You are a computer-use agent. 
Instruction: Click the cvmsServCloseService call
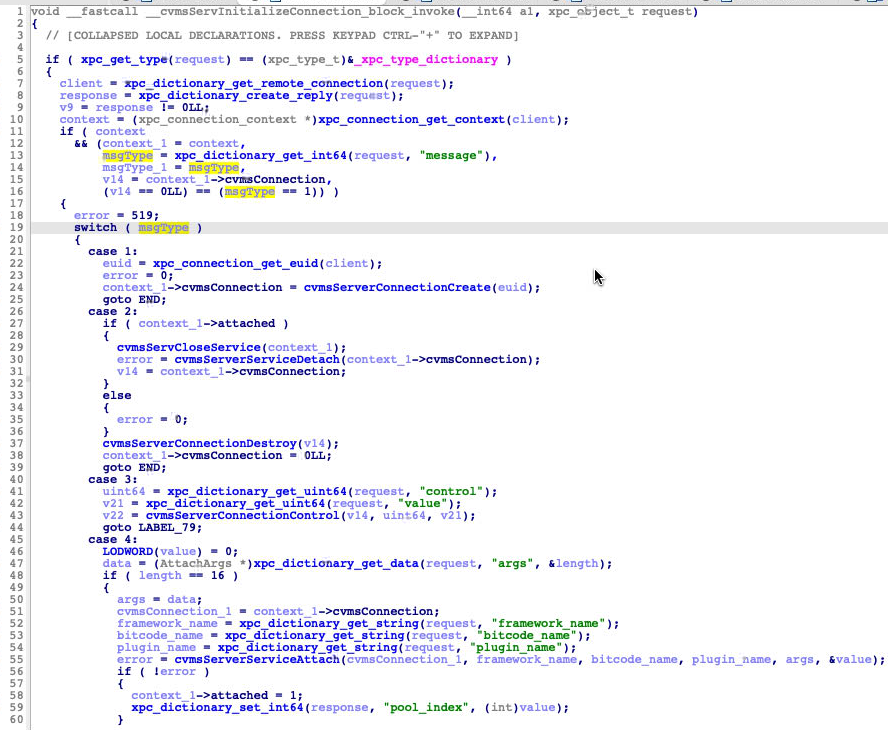point(187,347)
